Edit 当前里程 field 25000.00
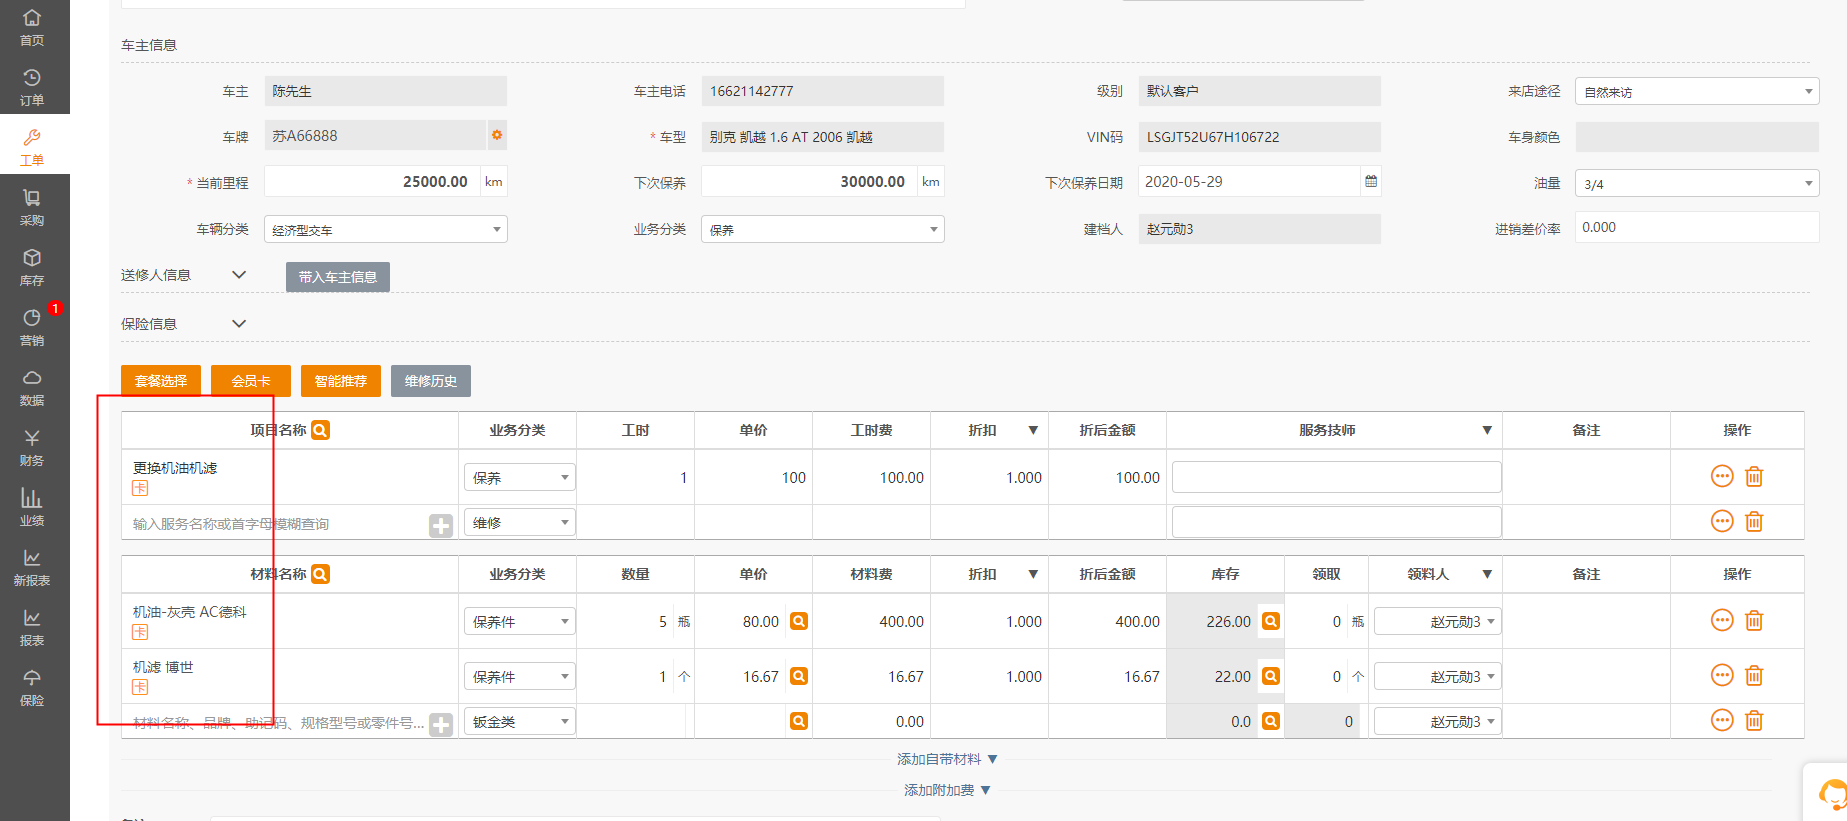 pos(372,181)
